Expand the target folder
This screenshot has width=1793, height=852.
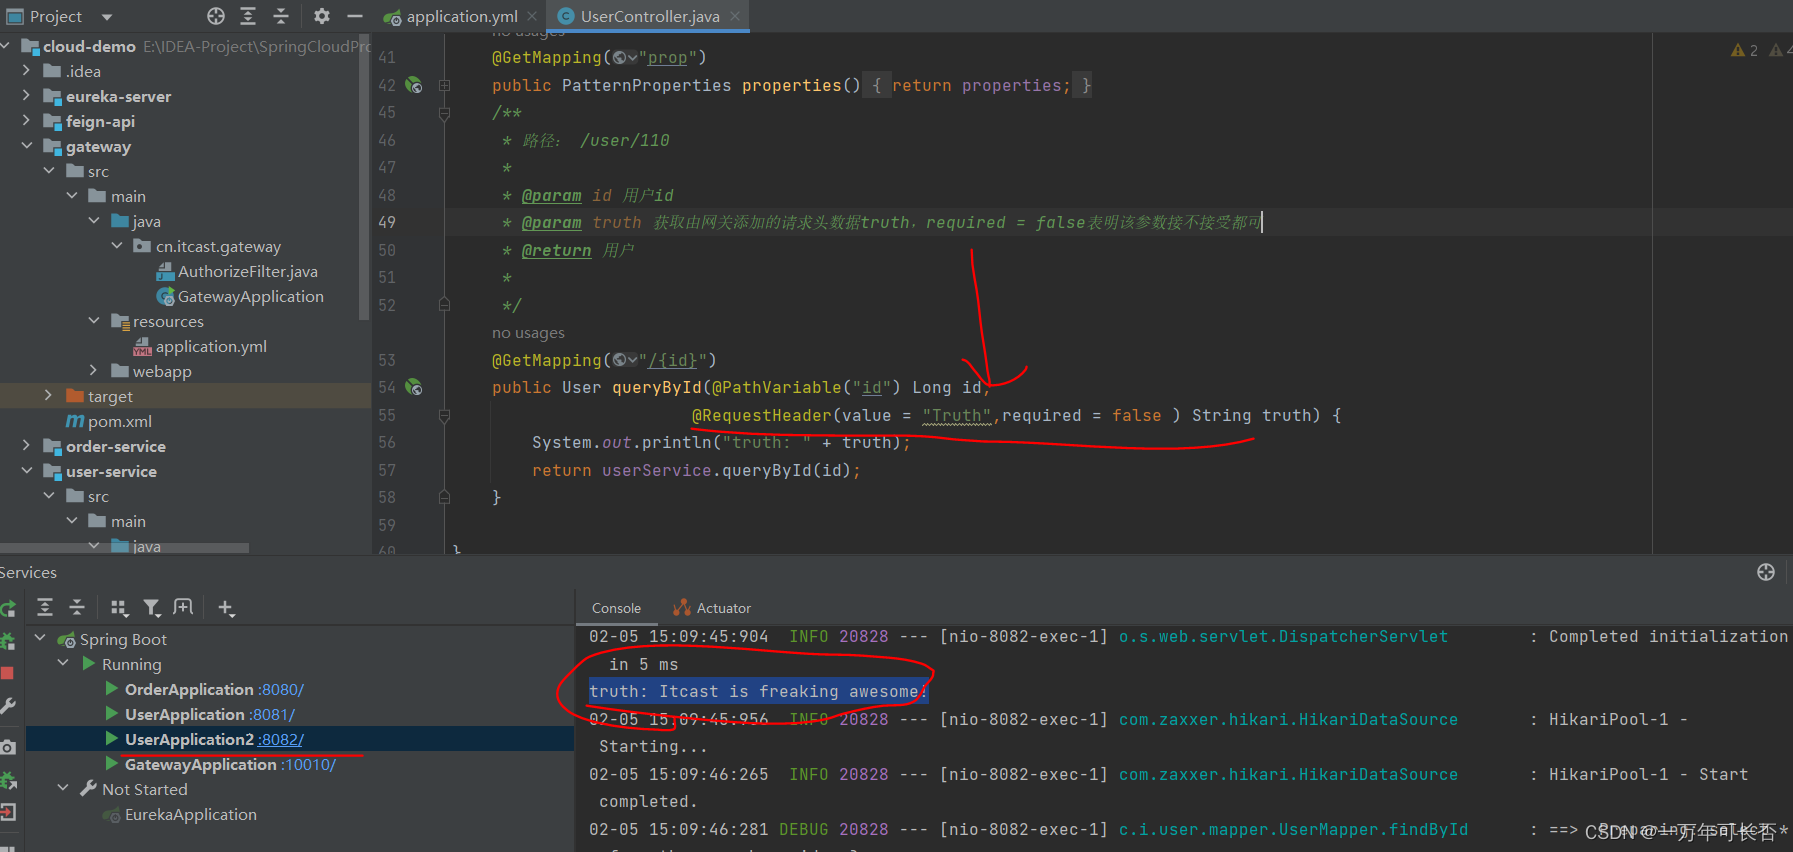pos(49,396)
